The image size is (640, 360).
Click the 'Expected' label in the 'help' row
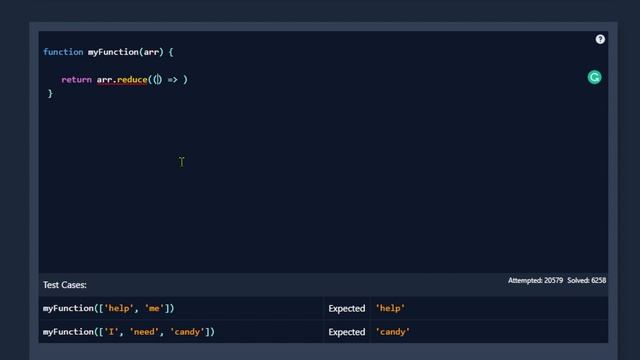point(347,309)
